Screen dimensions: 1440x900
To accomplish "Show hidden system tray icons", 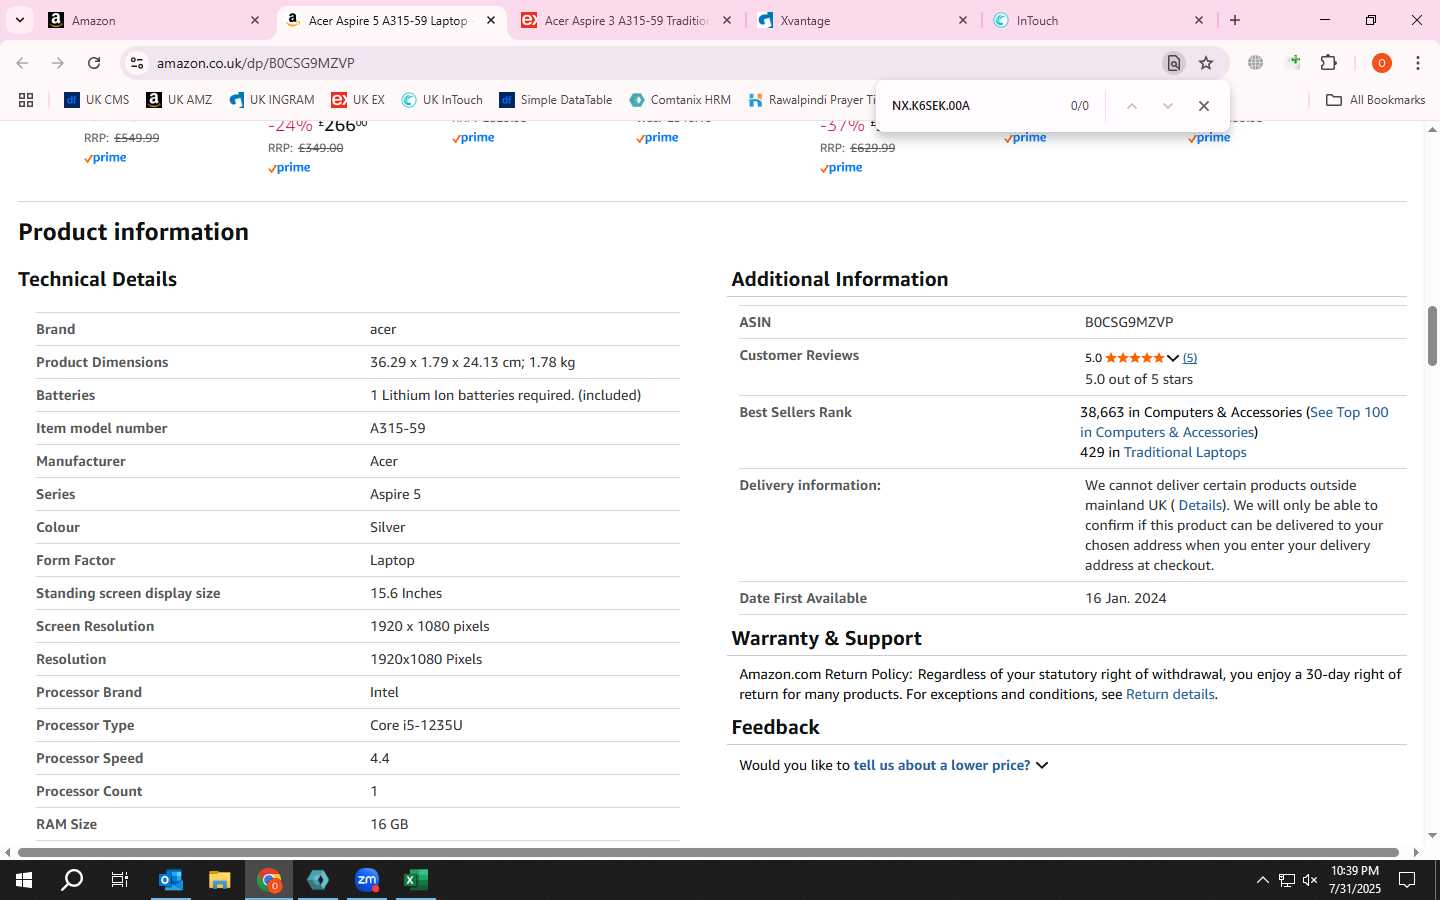I will click(1262, 880).
